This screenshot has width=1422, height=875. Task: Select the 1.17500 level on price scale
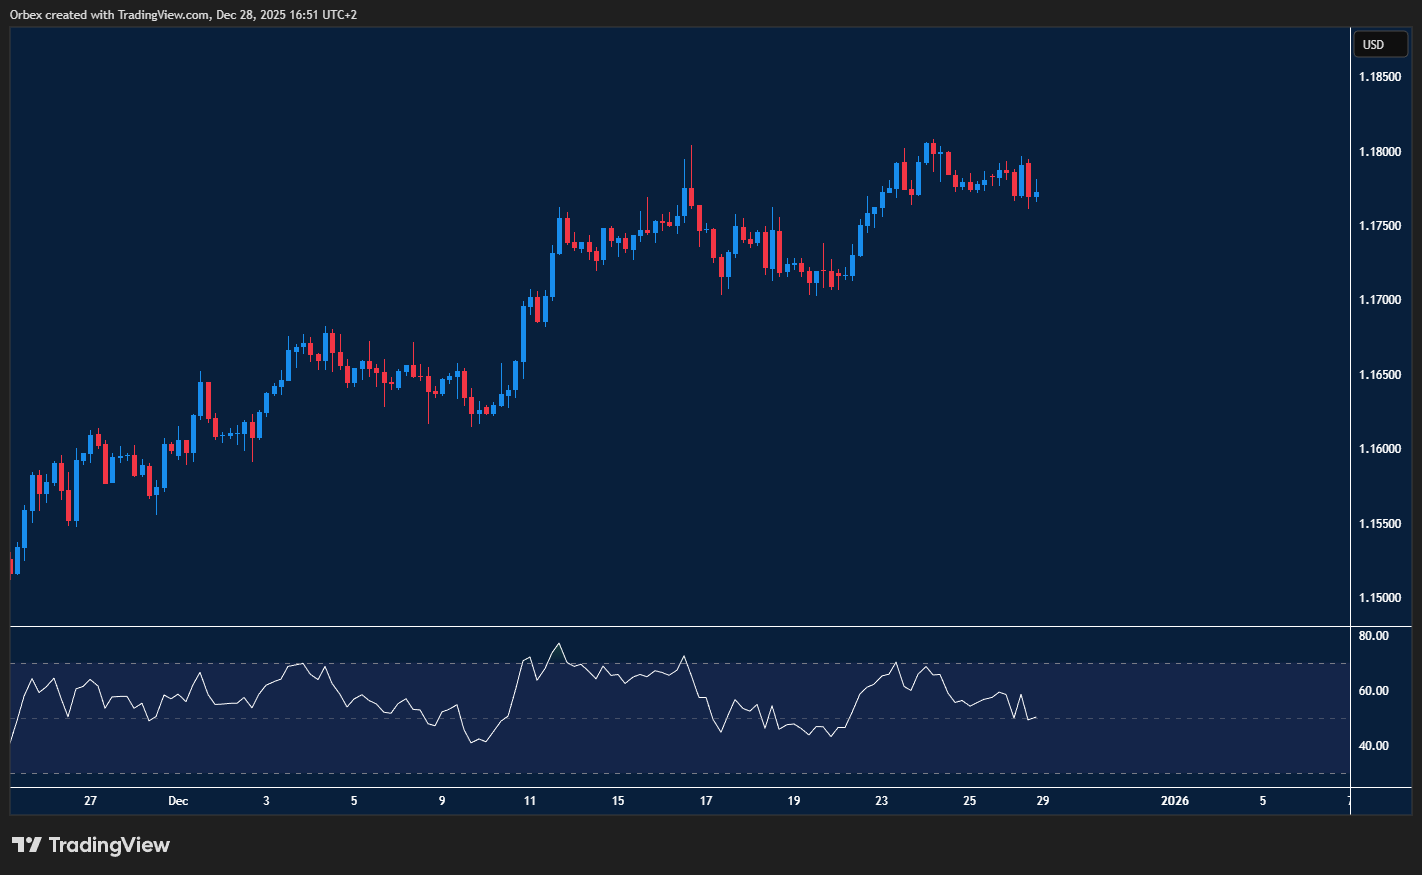pos(1380,225)
